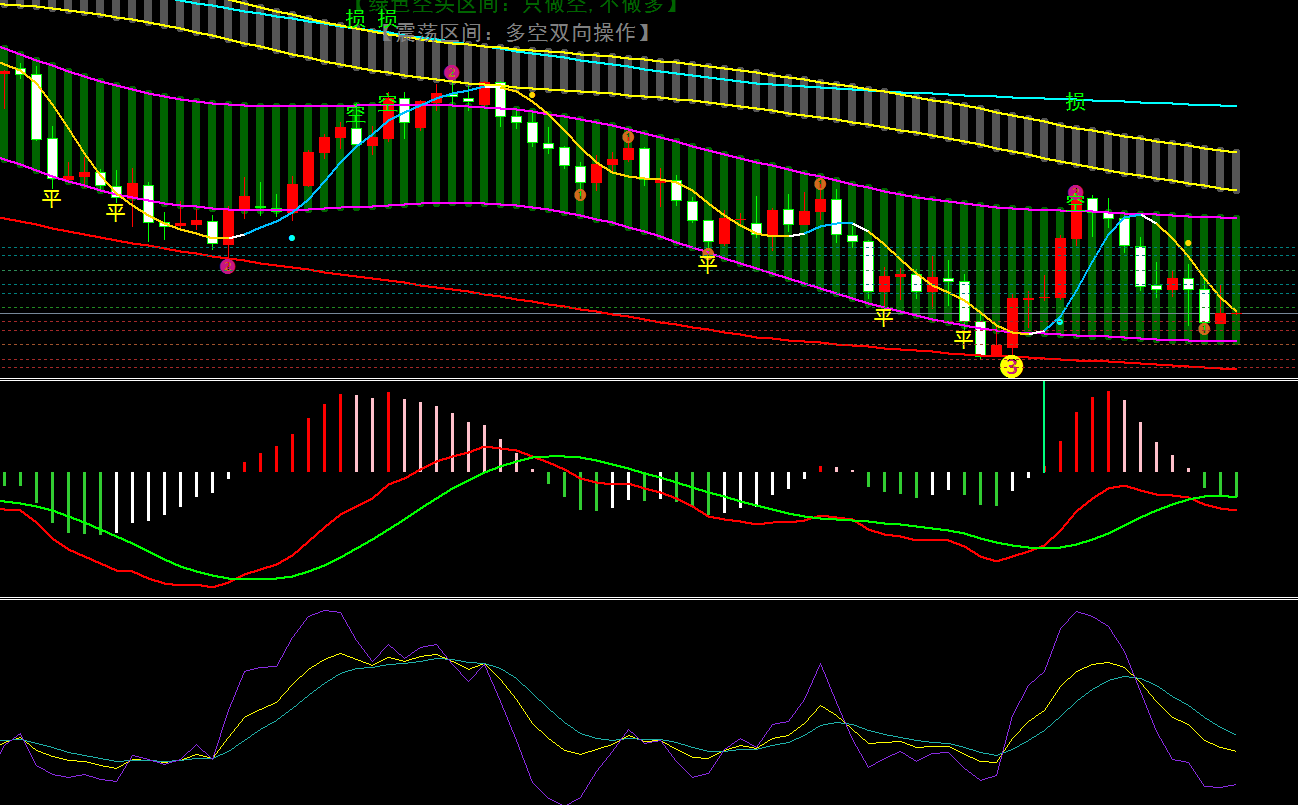
Task: Select the 平 label beside the yellow 3 marker
Action: tap(963, 339)
